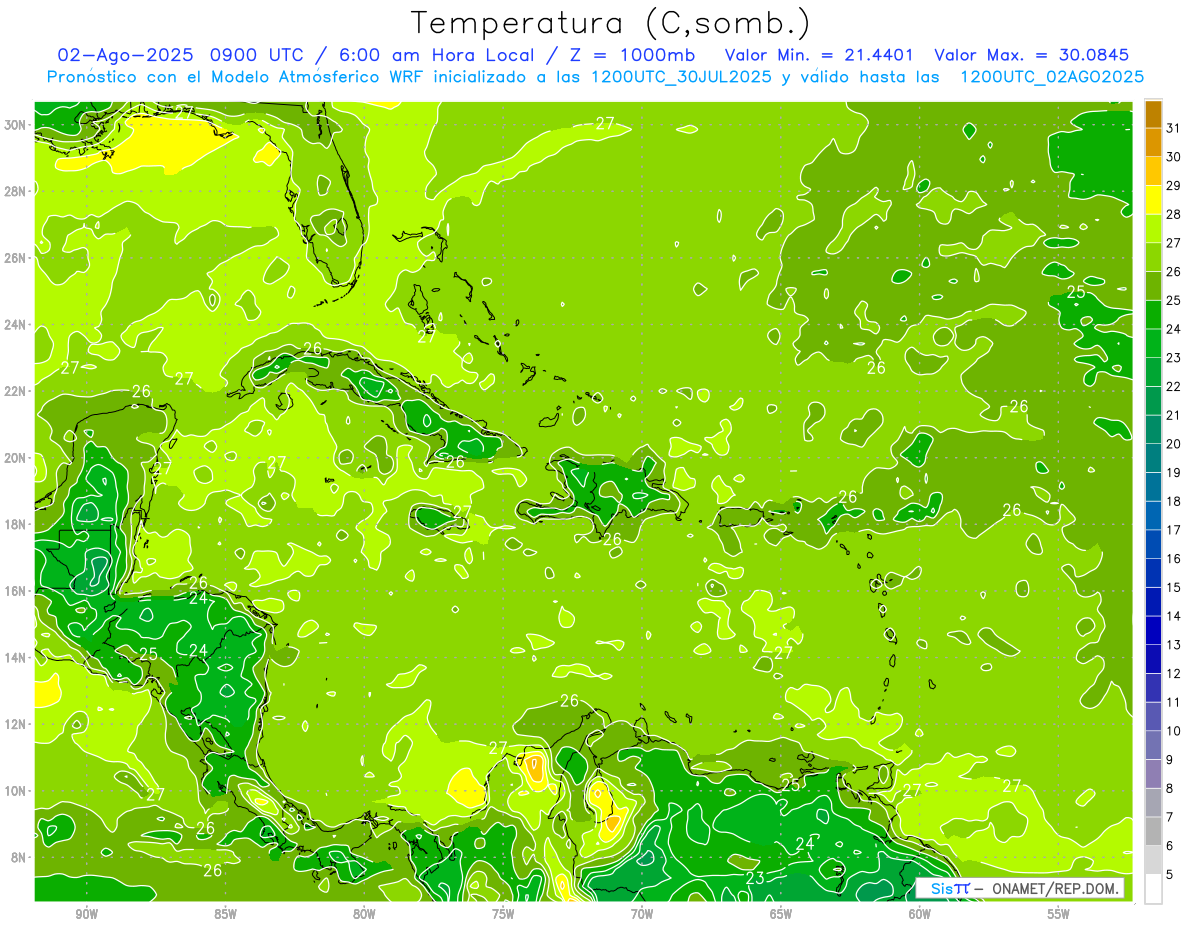Click the pressure level "Z = 1000mb"
This screenshot has width=1200, height=927.
[x=635, y=55]
